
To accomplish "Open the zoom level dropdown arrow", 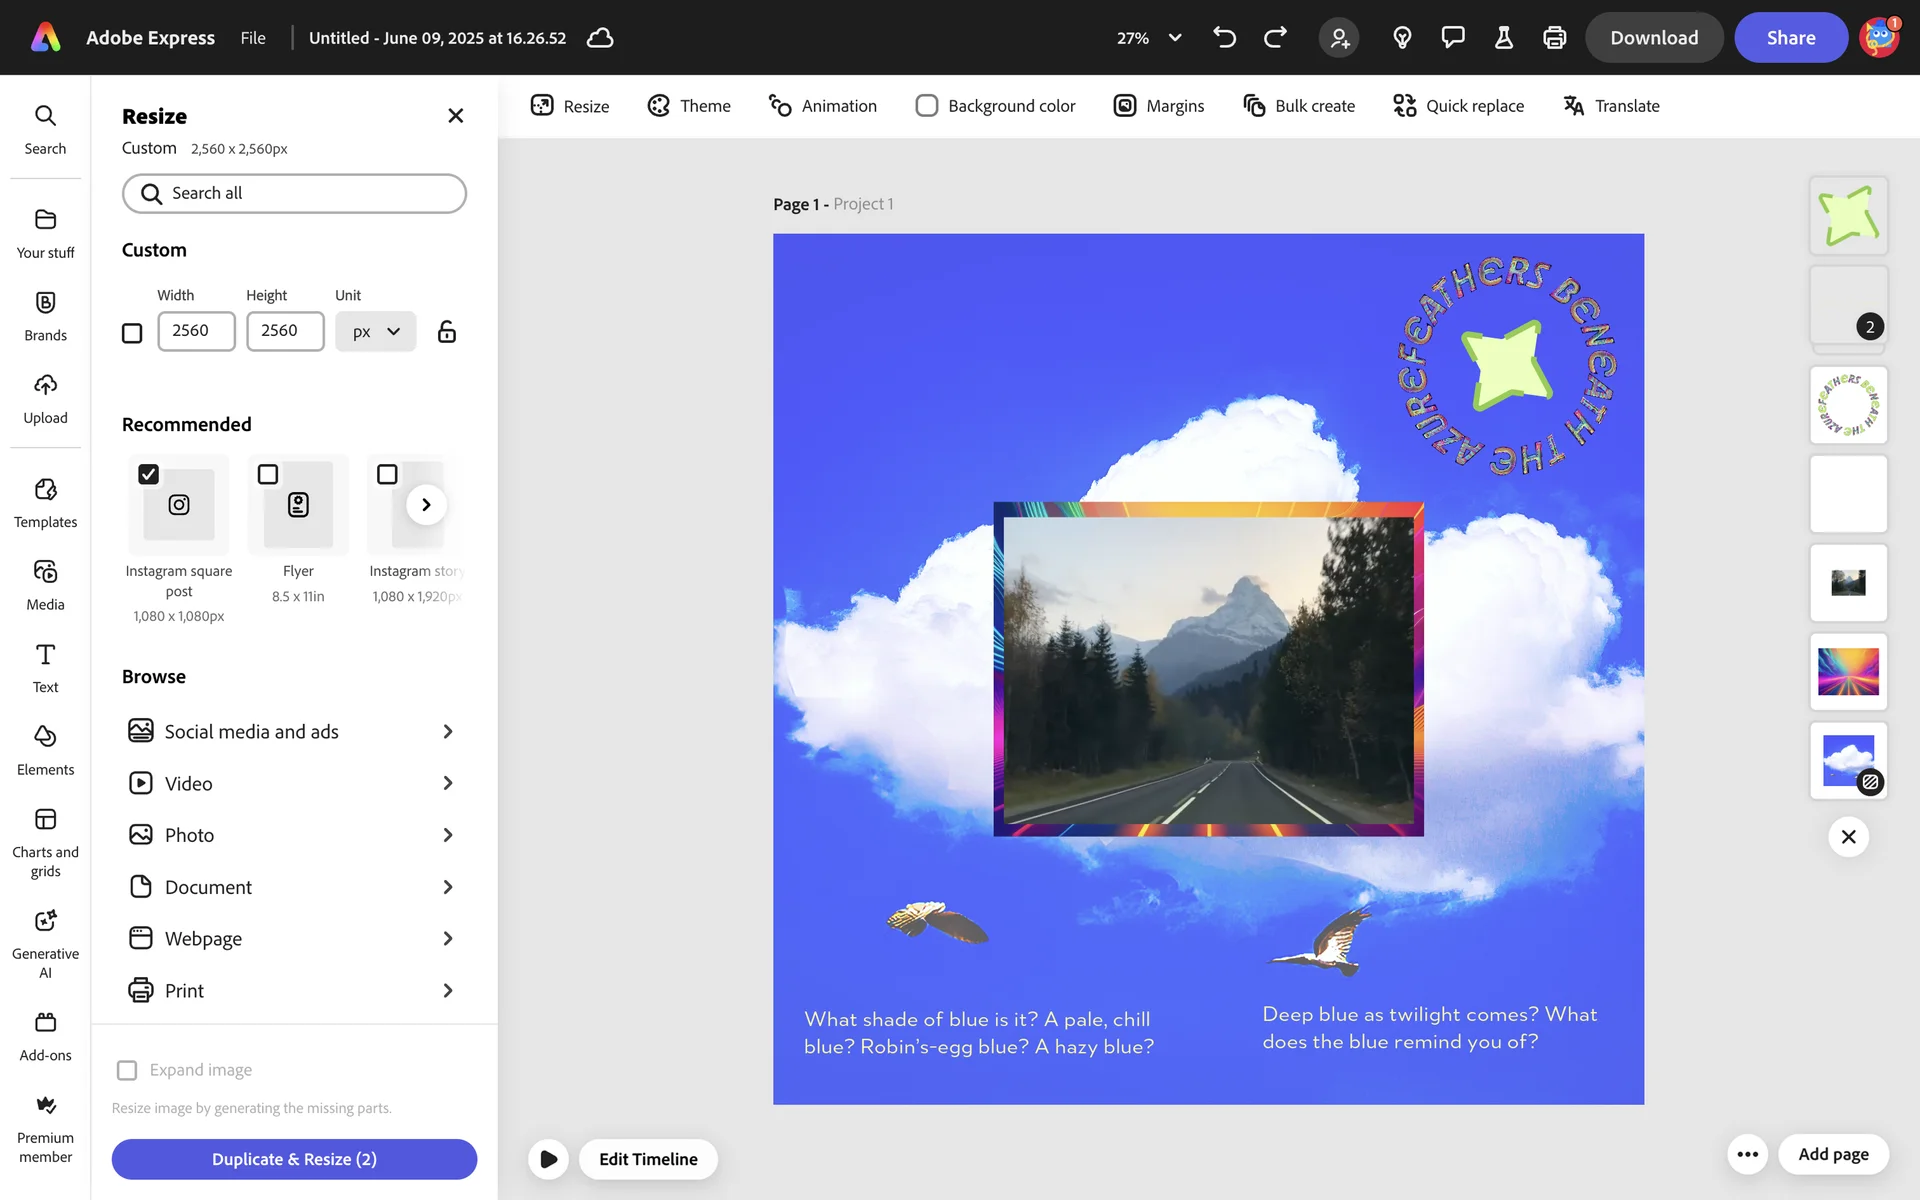I will point(1175,38).
